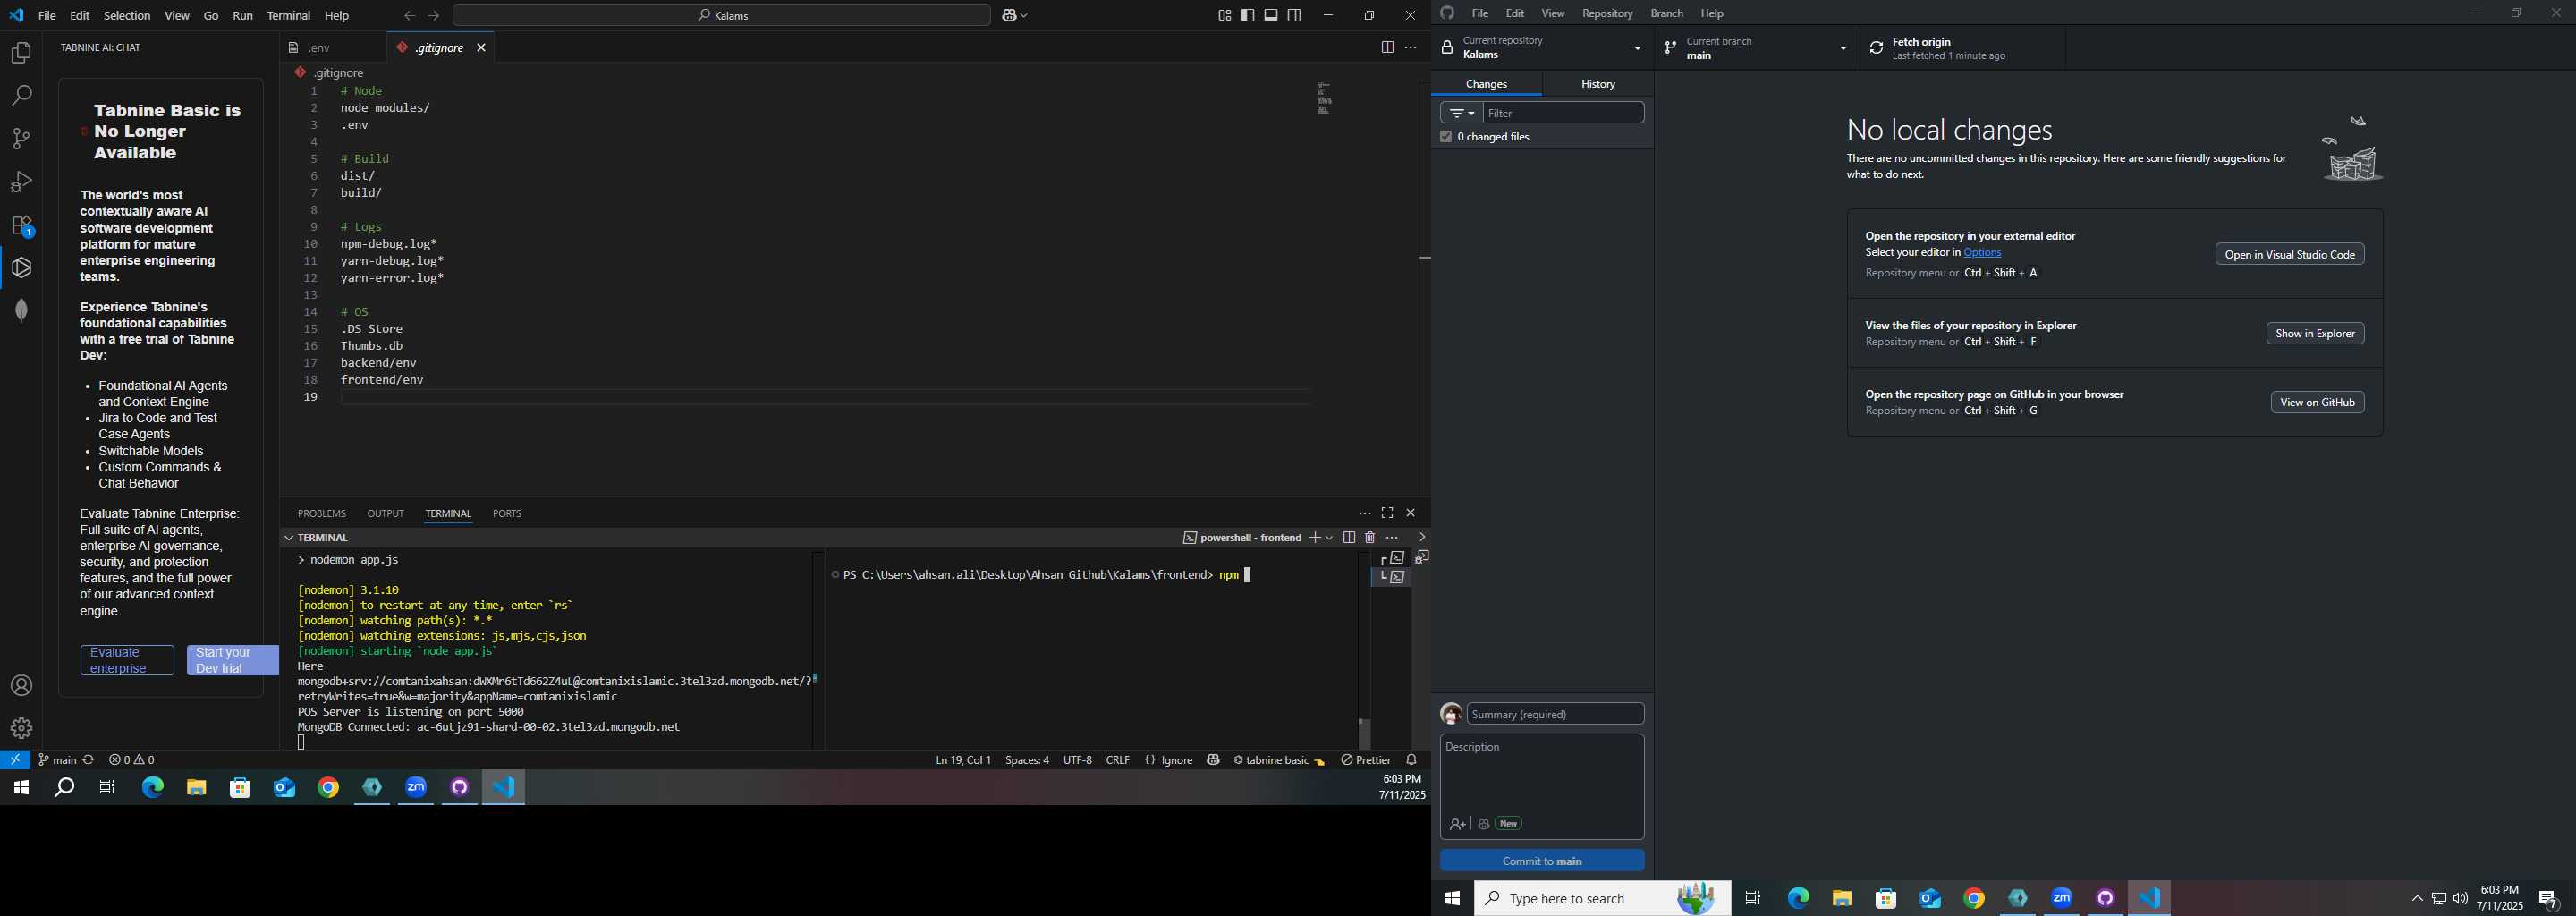
Task: Open Repository menu in GitHub Desktop
Action: (x=1607, y=13)
